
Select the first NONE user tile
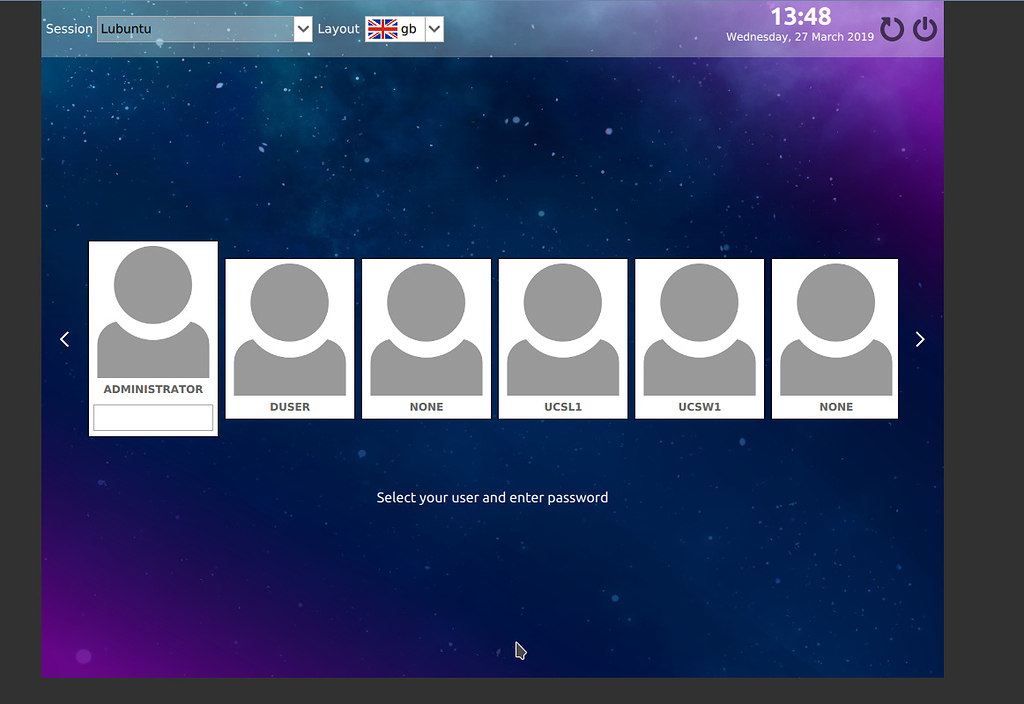pos(426,337)
